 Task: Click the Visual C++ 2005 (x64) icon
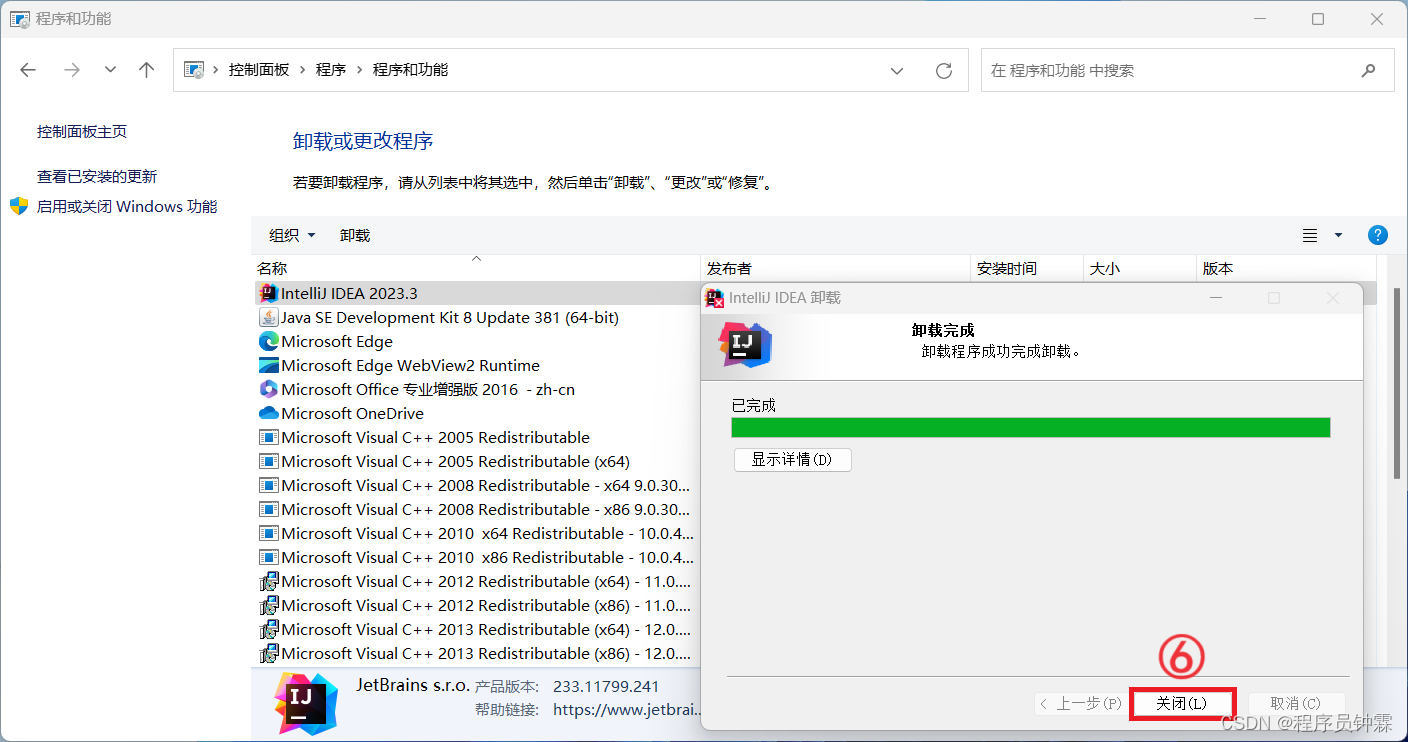(x=268, y=461)
